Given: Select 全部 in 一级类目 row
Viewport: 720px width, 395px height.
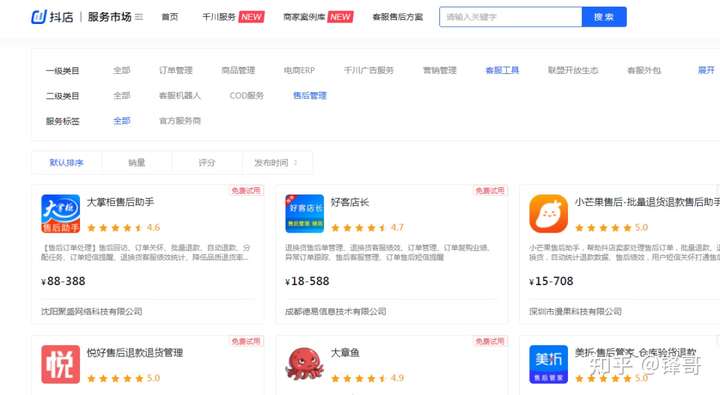Looking at the screenshot, I should (122, 70).
